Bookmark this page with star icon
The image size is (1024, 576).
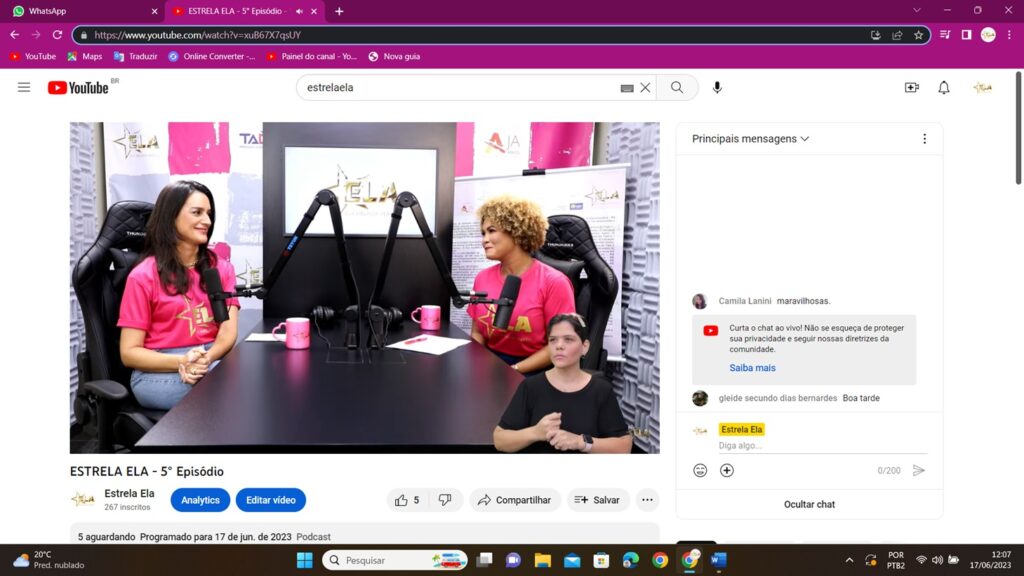918,35
